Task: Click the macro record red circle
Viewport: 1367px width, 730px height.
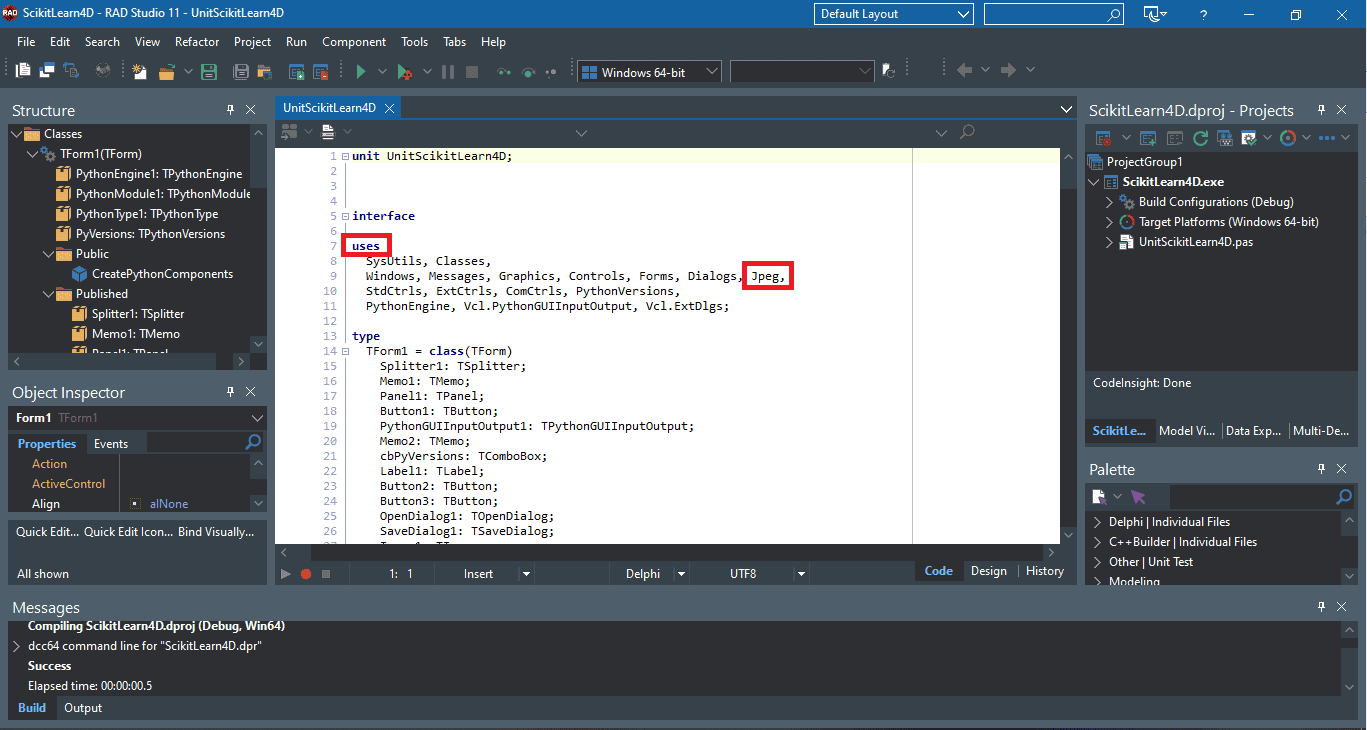Action: tap(306, 574)
